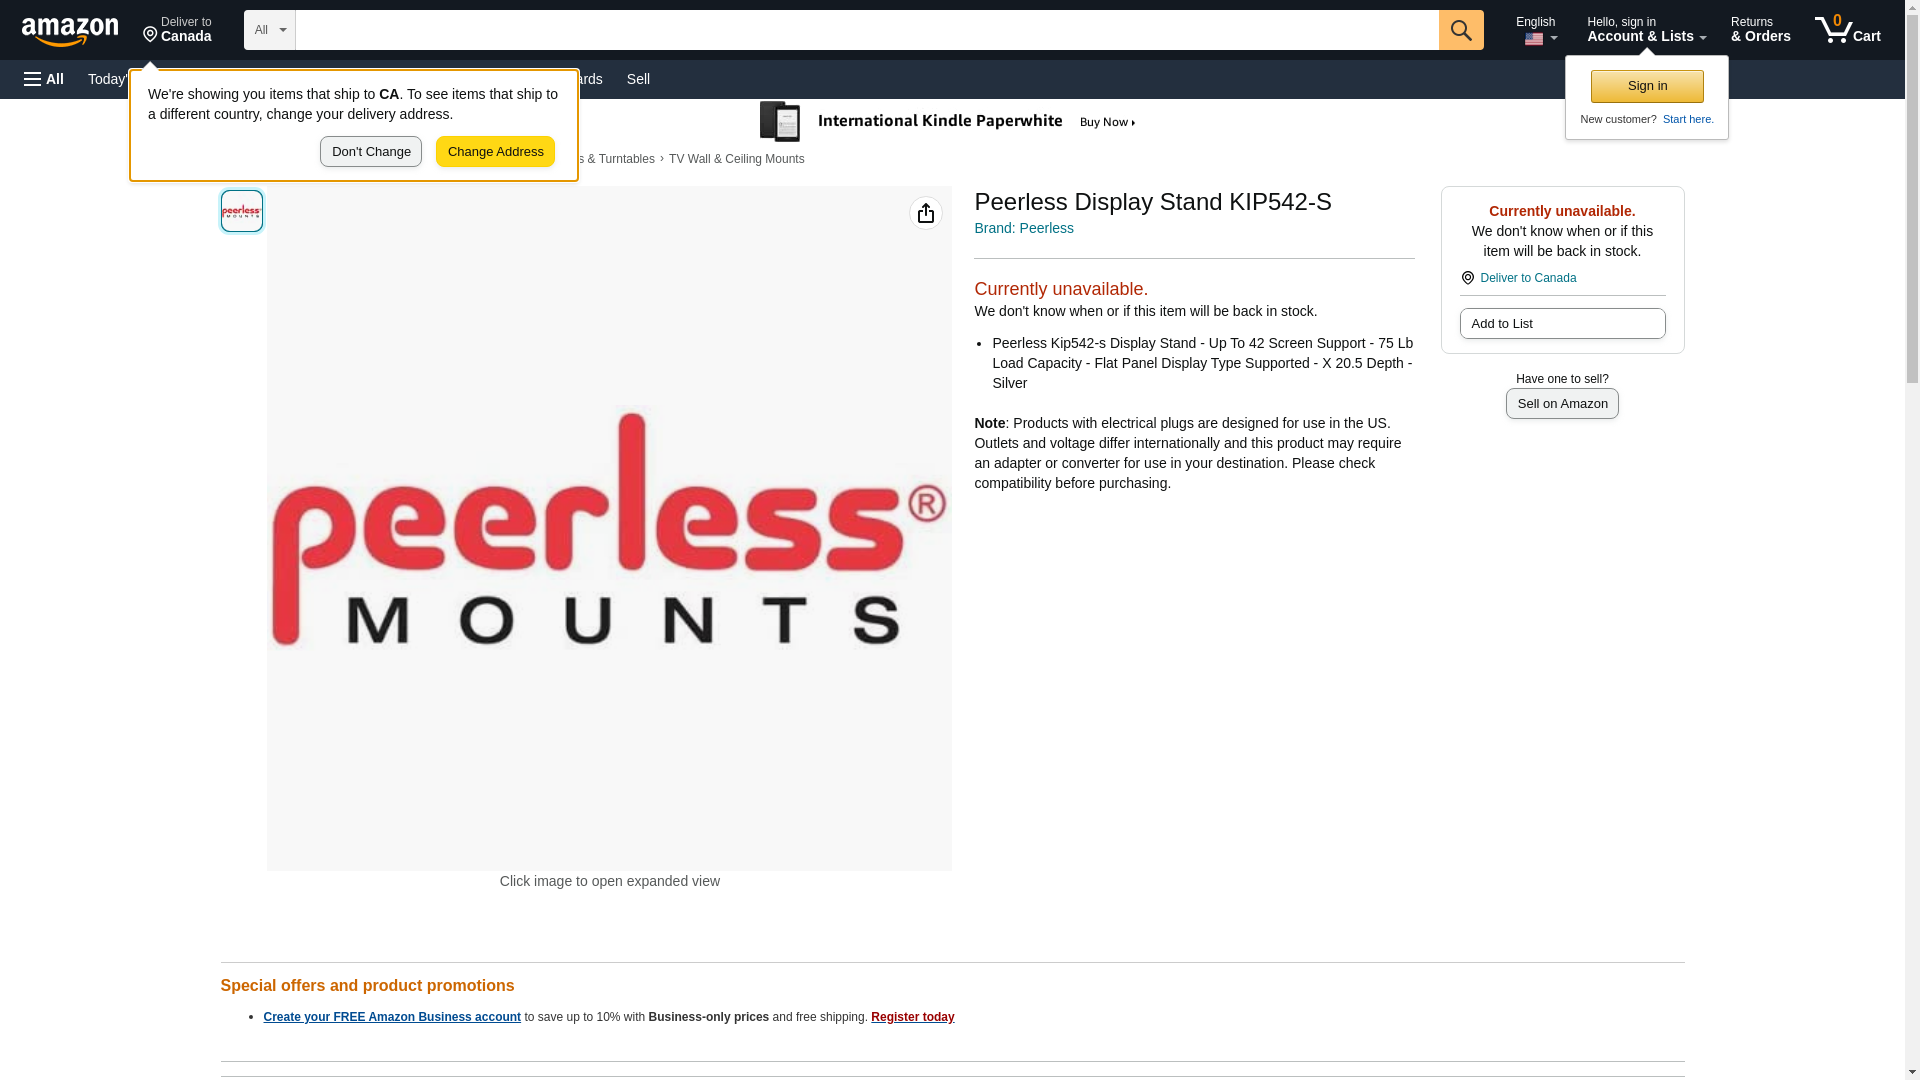Open the English language selector
The image size is (1920, 1080).
(1537, 30)
